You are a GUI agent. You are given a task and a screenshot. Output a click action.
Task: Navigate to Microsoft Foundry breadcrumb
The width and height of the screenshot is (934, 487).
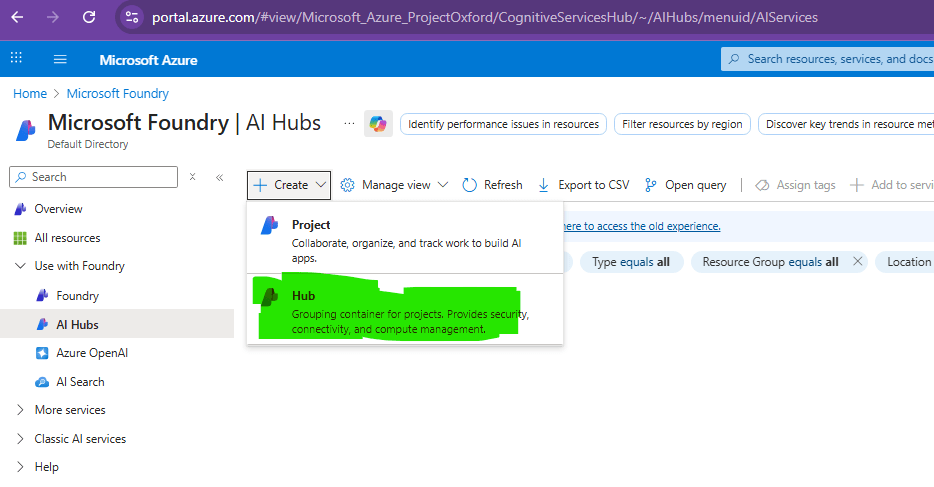[117, 93]
